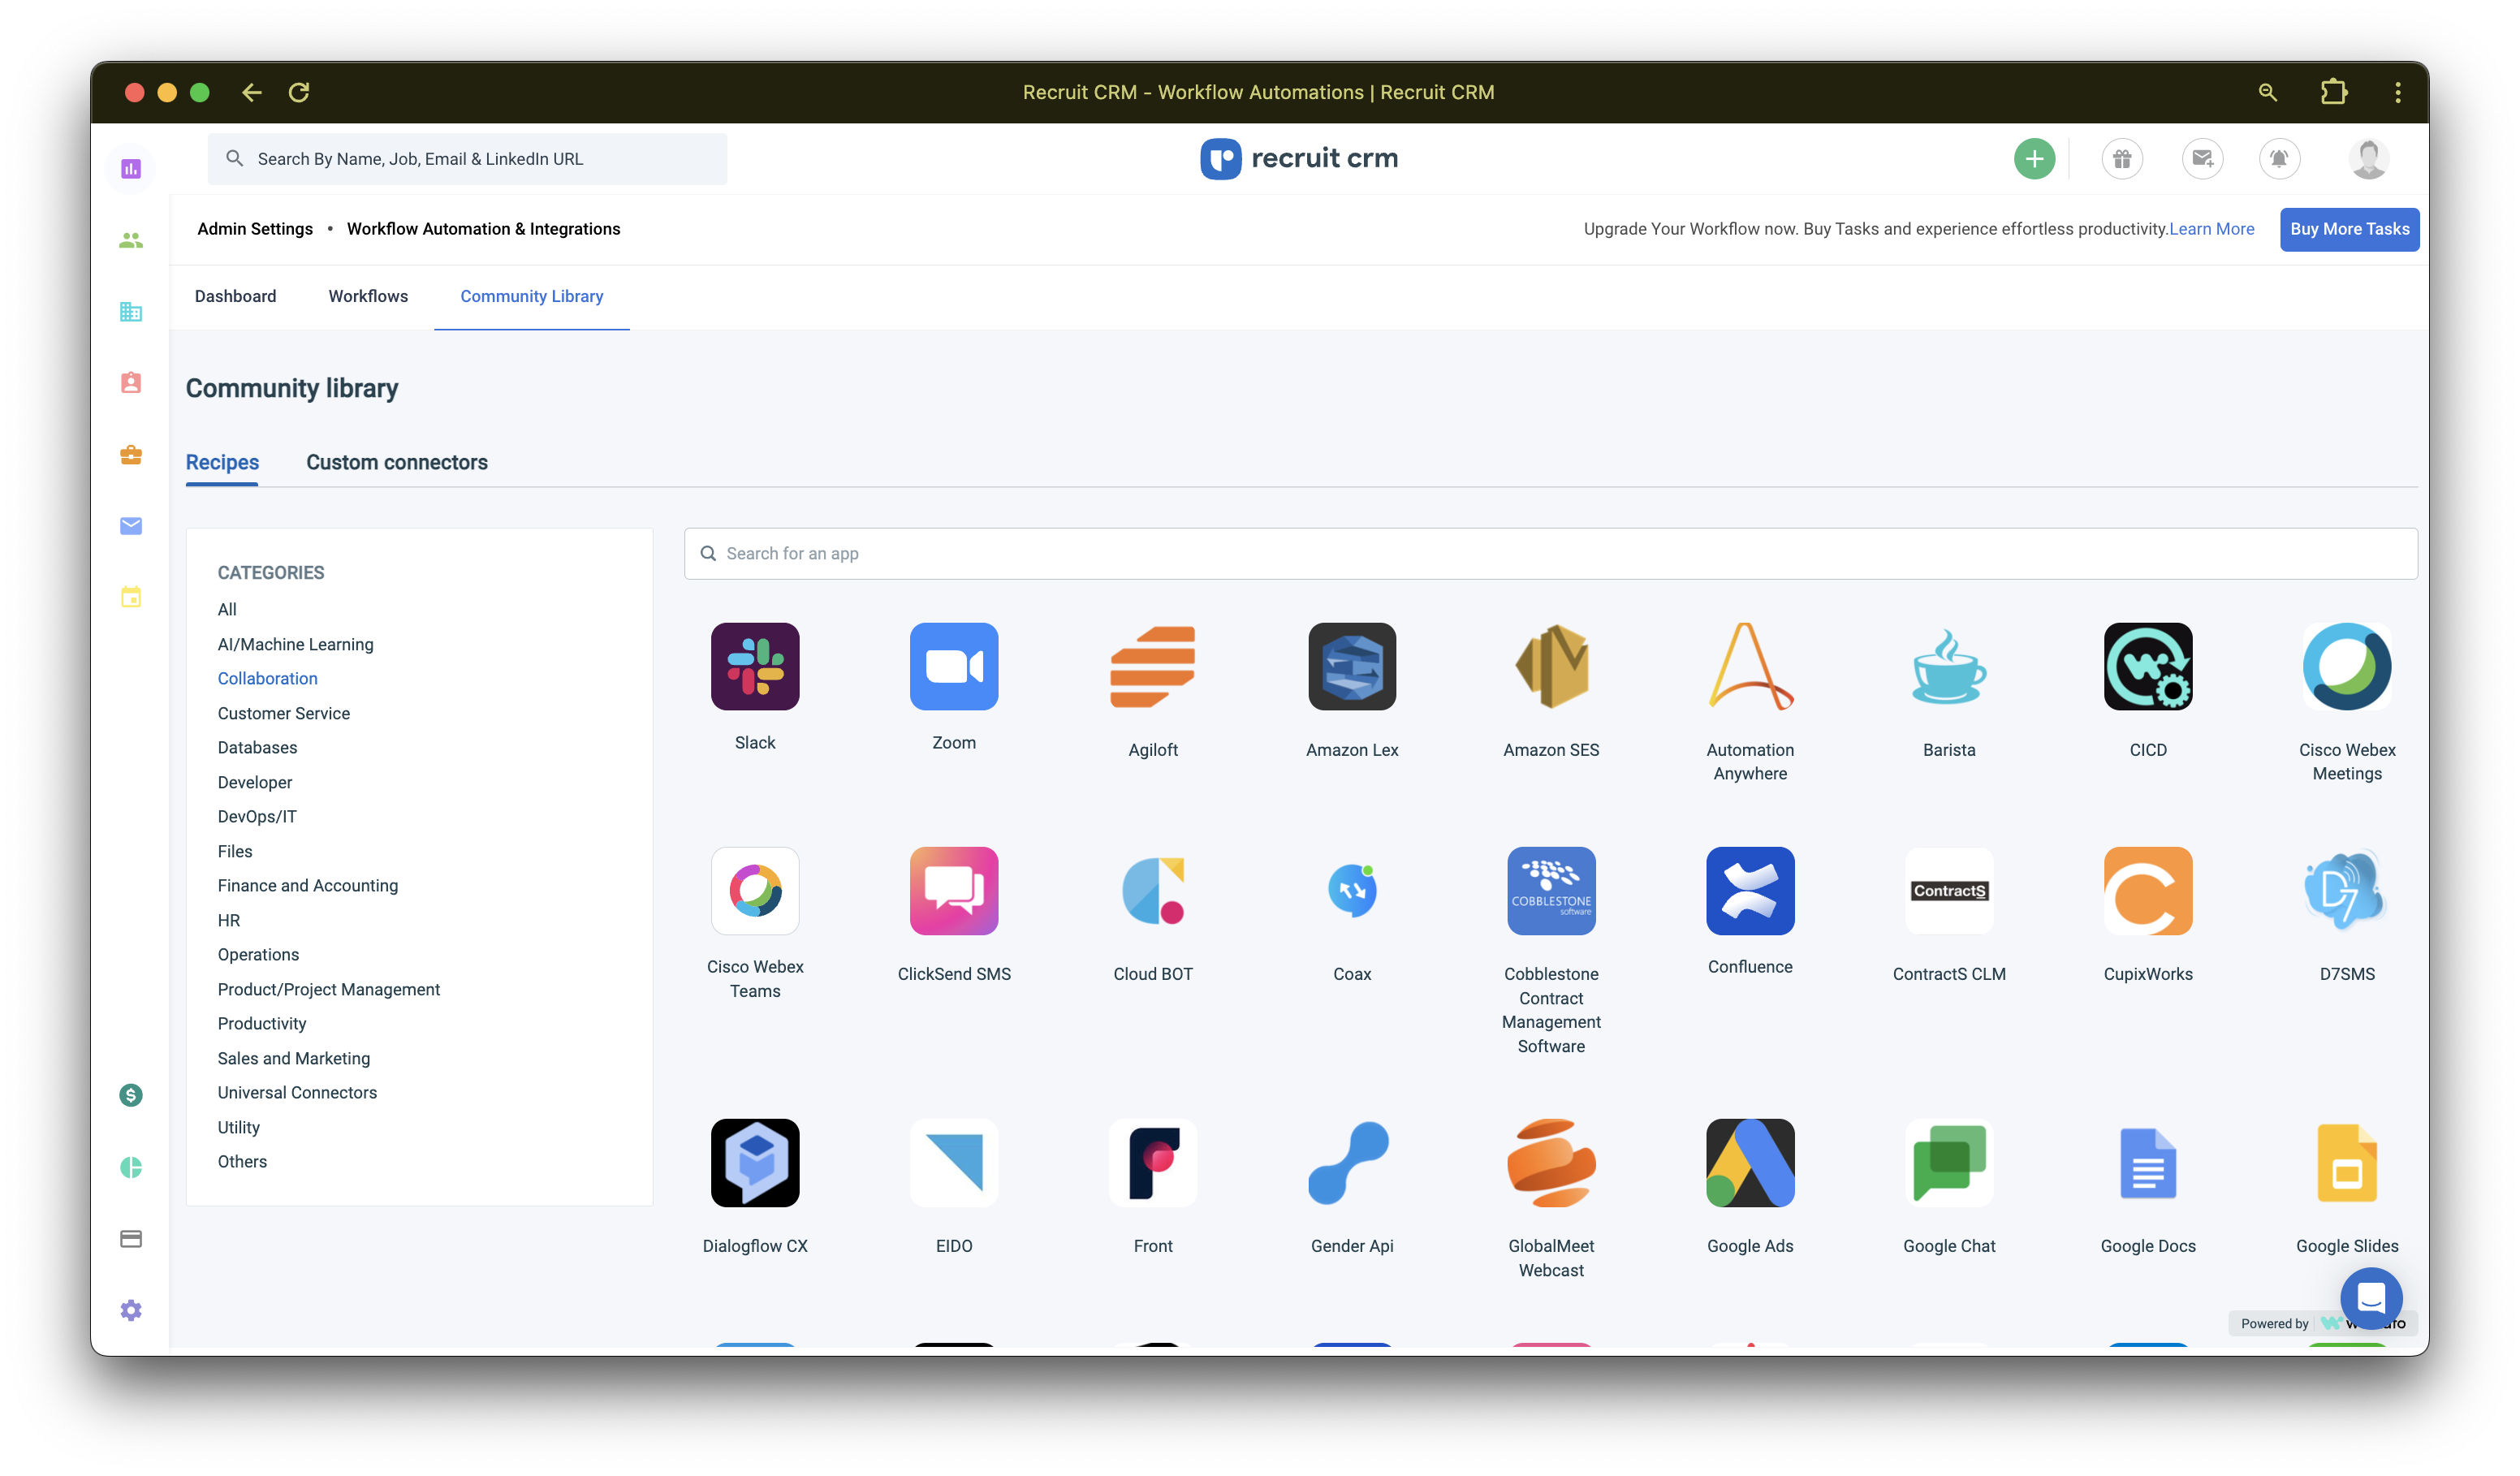Viewport: 2520px width, 1476px height.
Task: Click the Buy More Tasks button
Action: click(2349, 229)
